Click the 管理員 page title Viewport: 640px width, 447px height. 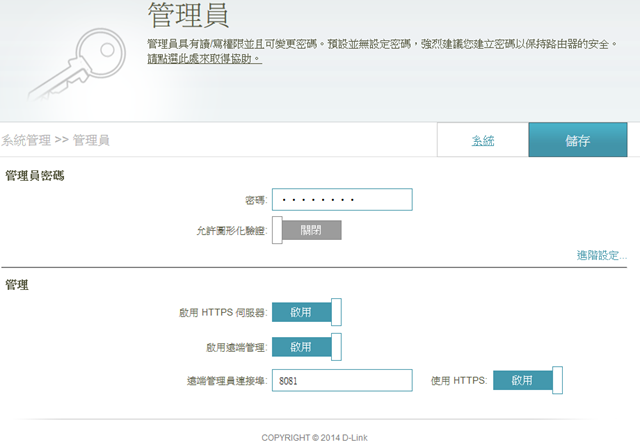click(188, 16)
